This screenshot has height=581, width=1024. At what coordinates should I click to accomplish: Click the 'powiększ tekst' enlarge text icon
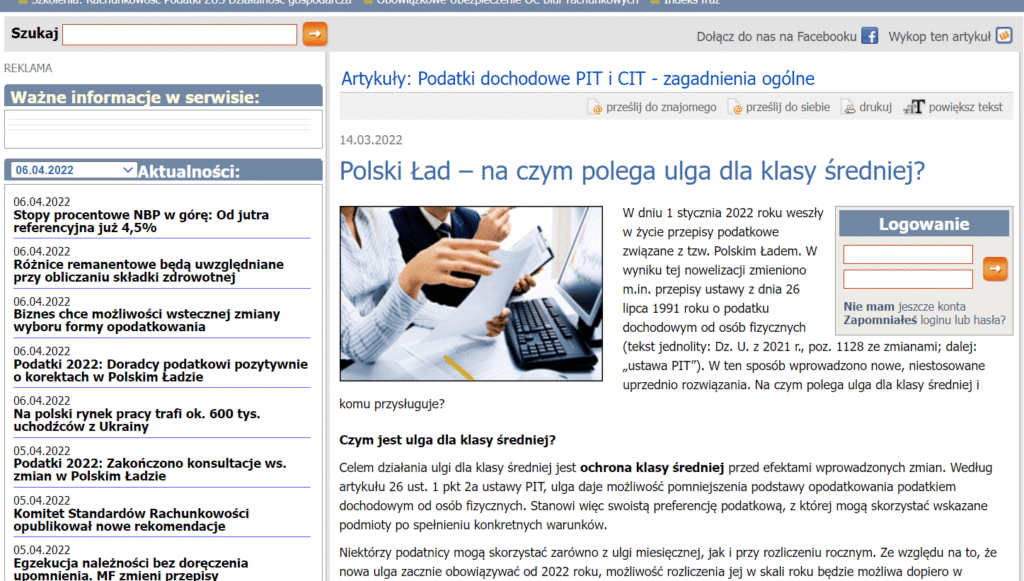[x=913, y=107]
